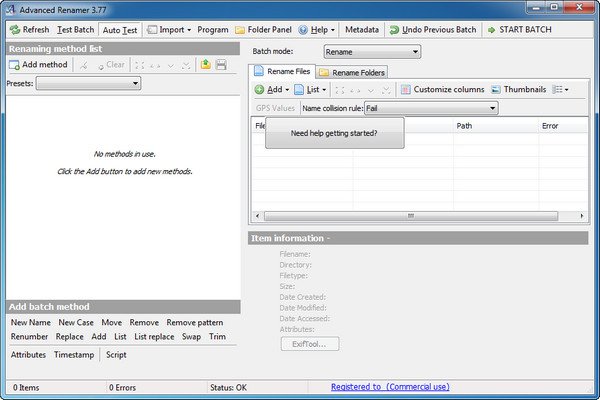This screenshot has height=400, width=600.
Task: Add a Remove batch method
Action: coord(144,323)
